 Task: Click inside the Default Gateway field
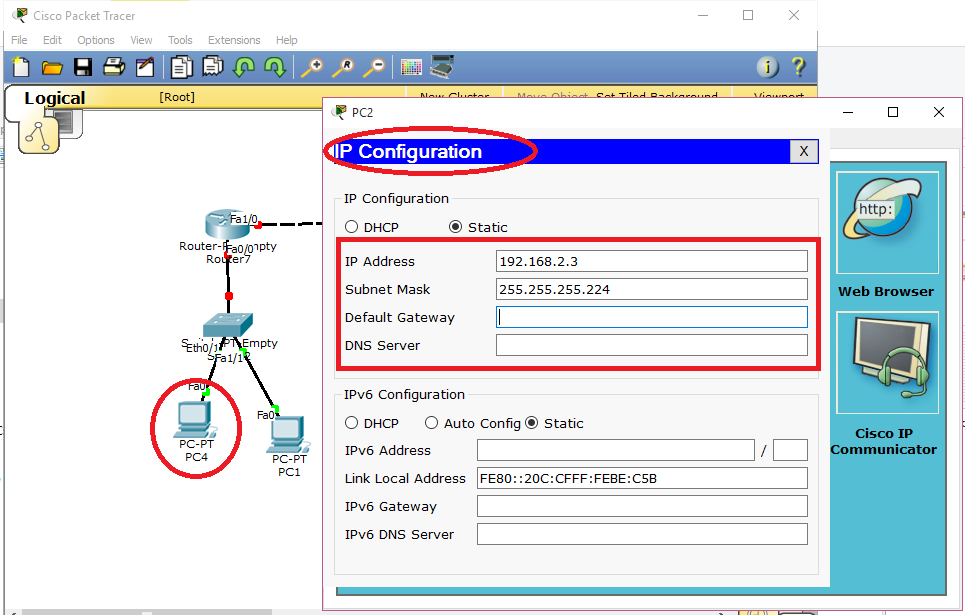pos(650,318)
